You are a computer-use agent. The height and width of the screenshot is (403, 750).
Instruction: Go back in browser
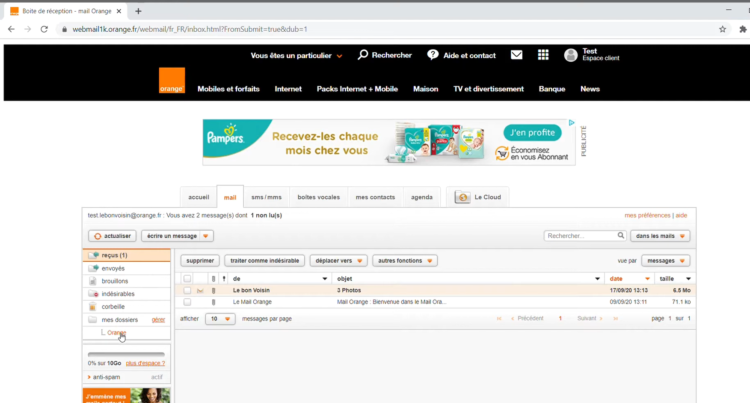11,29
